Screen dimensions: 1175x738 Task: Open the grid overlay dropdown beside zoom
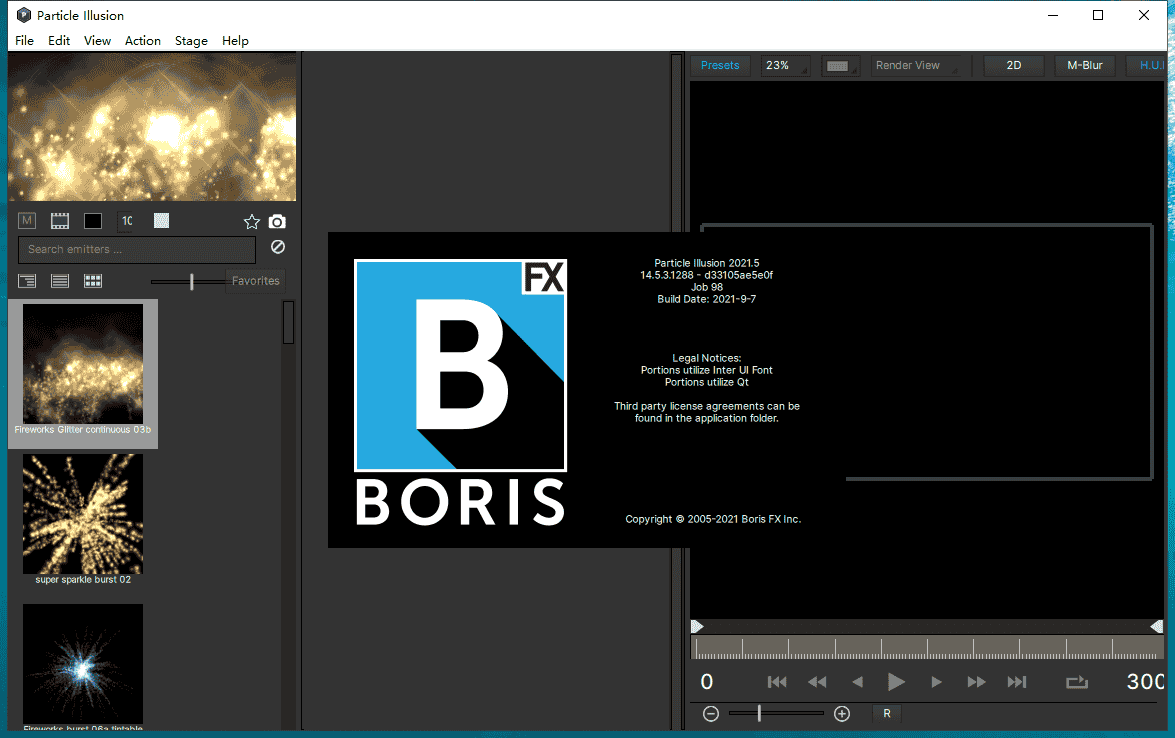pyautogui.click(x=840, y=64)
